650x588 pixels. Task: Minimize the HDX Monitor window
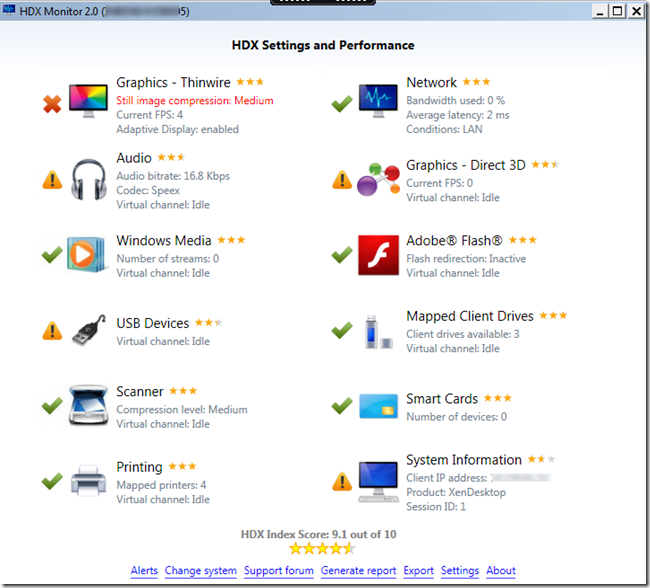click(x=600, y=11)
